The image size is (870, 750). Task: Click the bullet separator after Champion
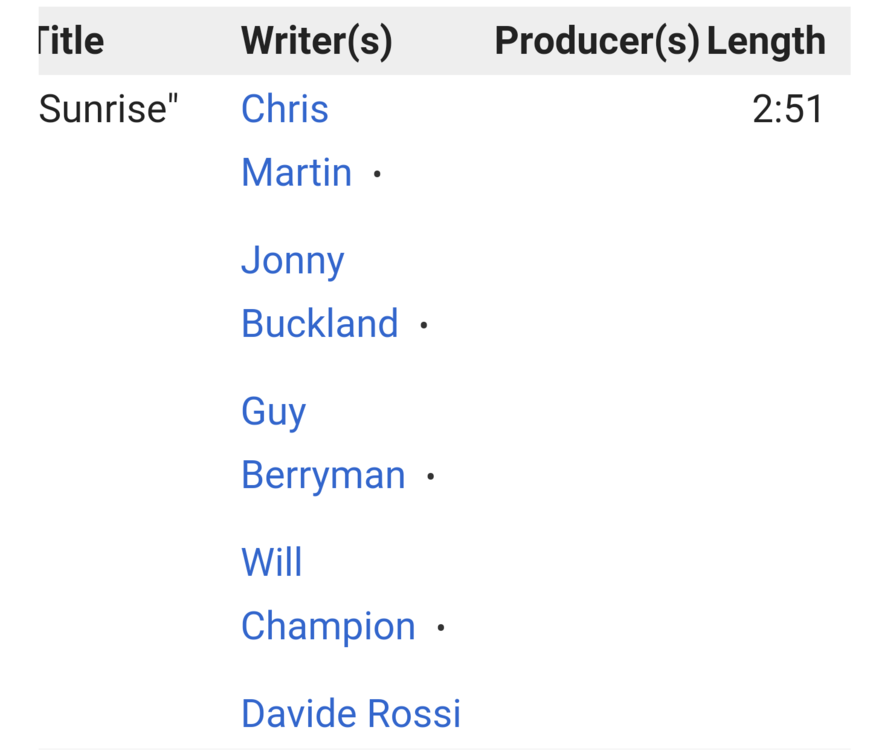pyautogui.click(x=441, y=628)
